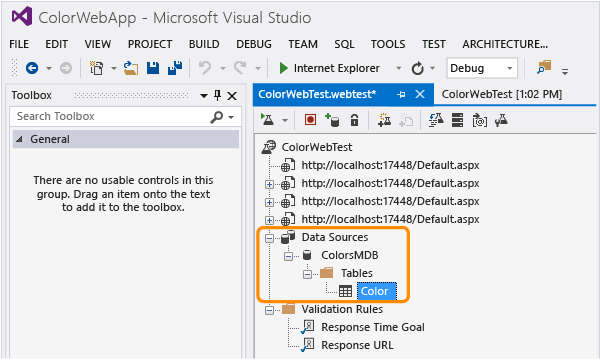Click the Visual Studio logo icon
This screenshot has width=600, height=360.
coord(22,17)
